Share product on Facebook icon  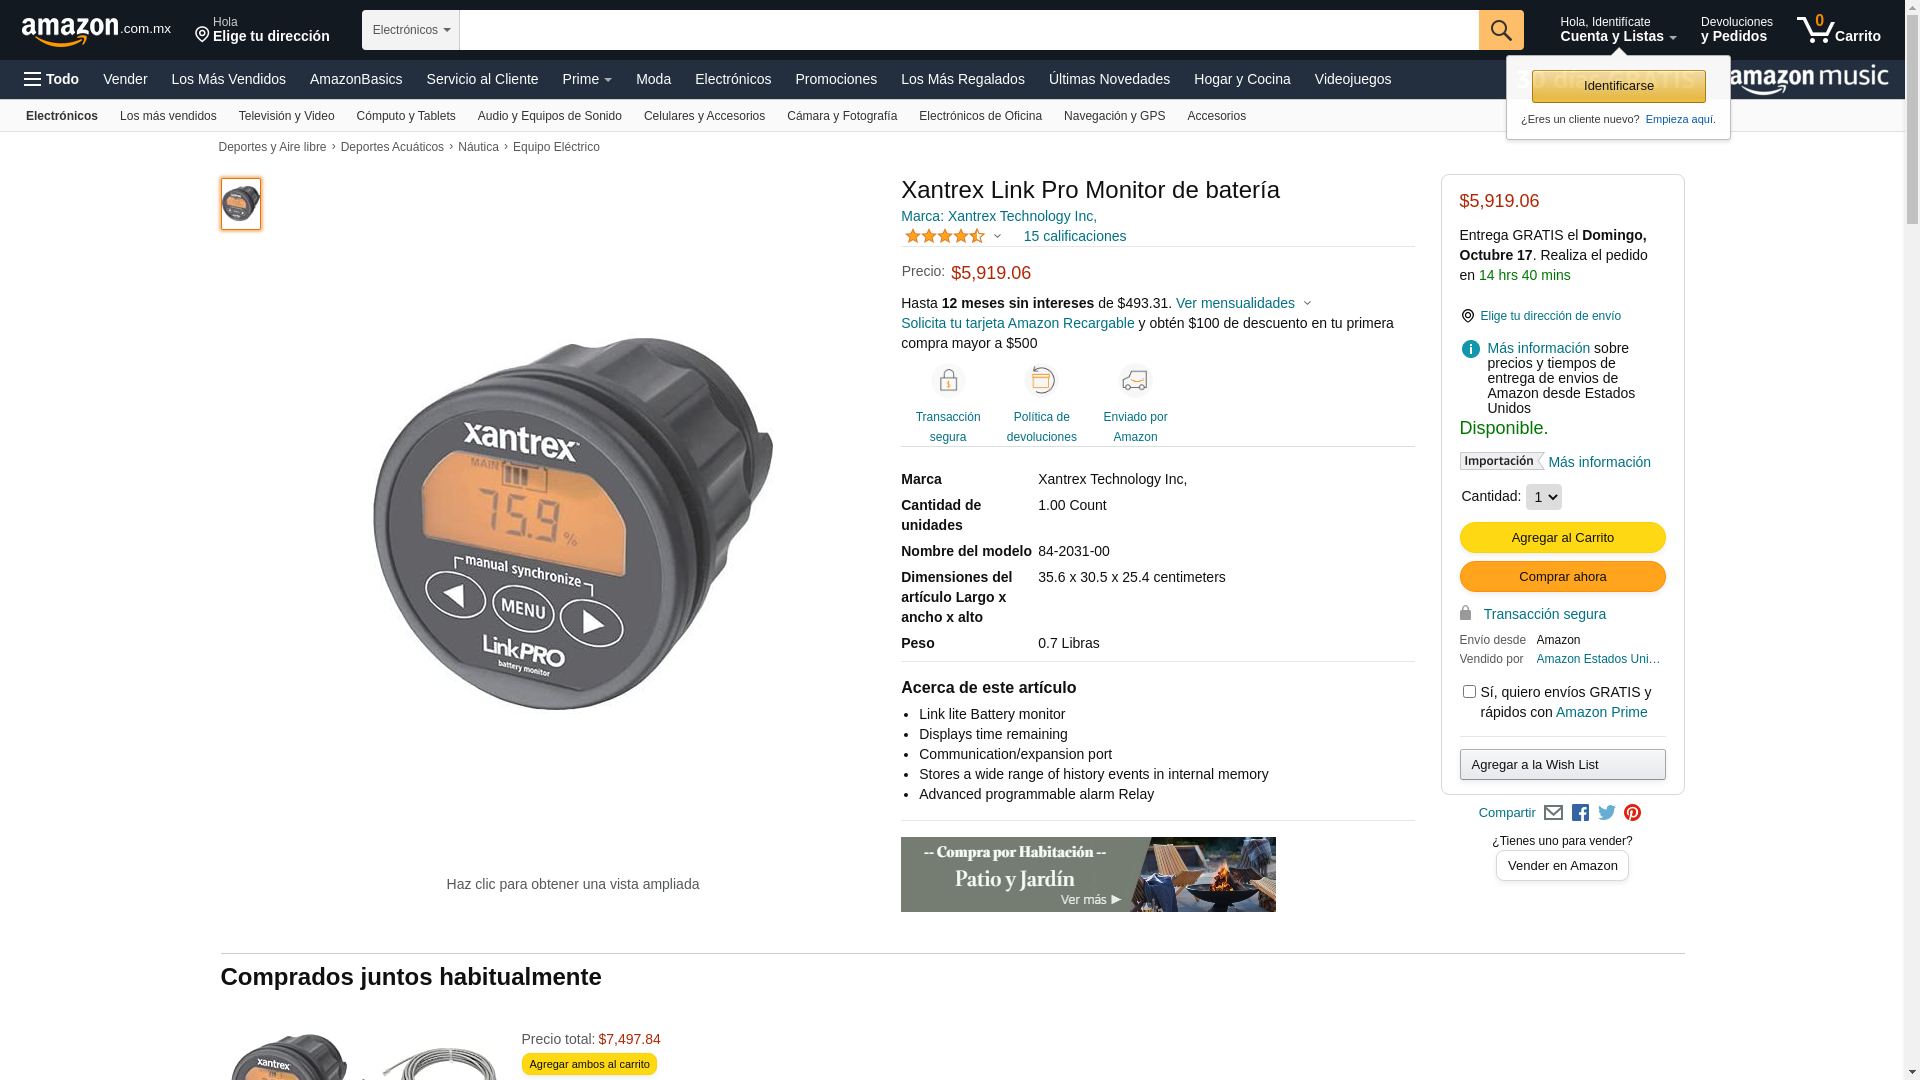tap(1580, 813)
